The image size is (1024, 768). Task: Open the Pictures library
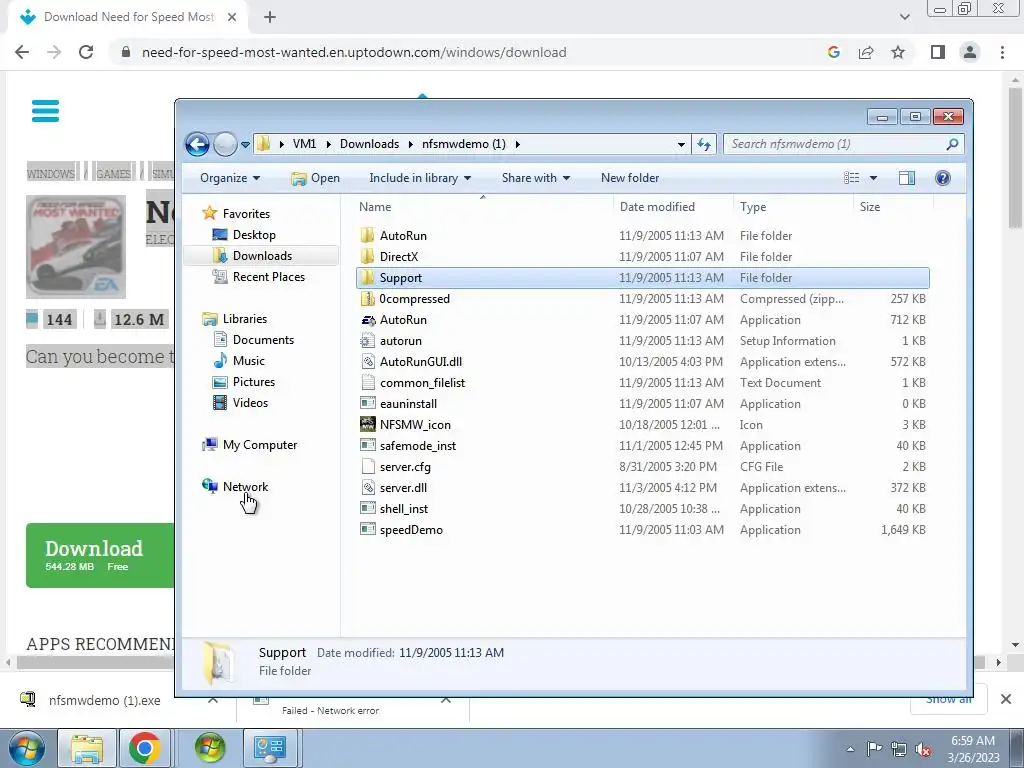[253, 382]
